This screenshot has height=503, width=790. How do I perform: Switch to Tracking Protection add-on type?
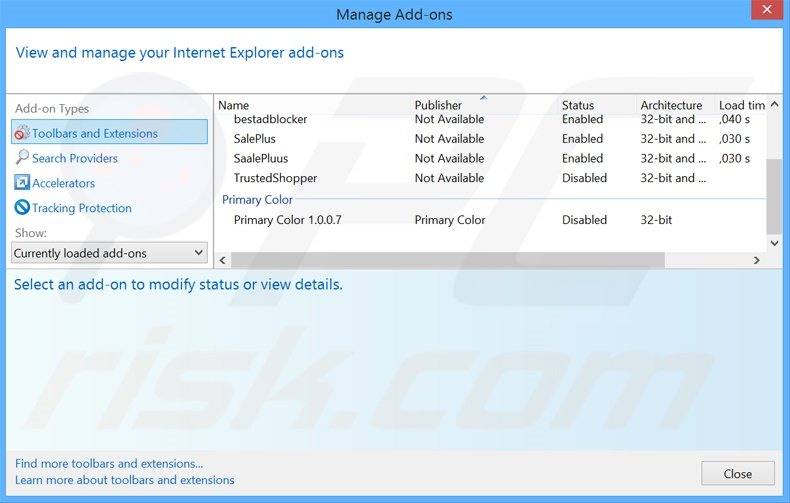point(82,208)
